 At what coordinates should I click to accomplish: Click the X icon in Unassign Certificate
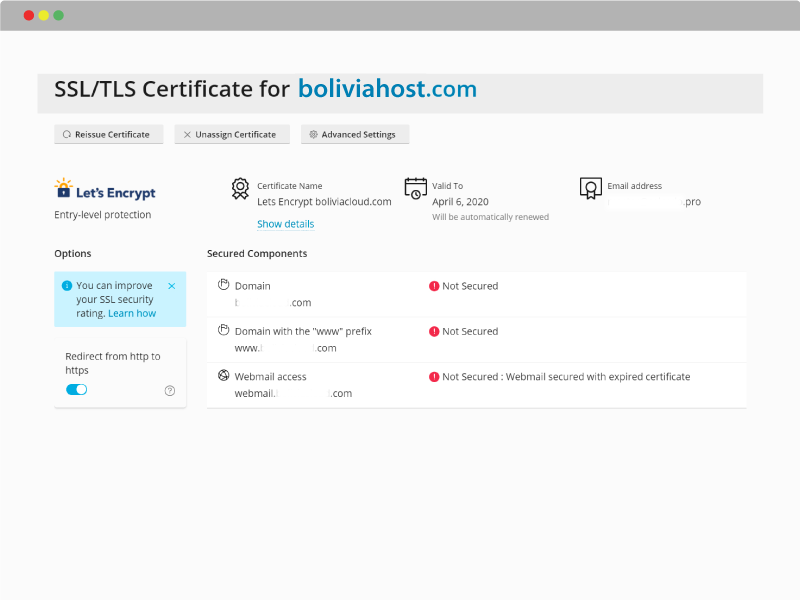[187, 135]
